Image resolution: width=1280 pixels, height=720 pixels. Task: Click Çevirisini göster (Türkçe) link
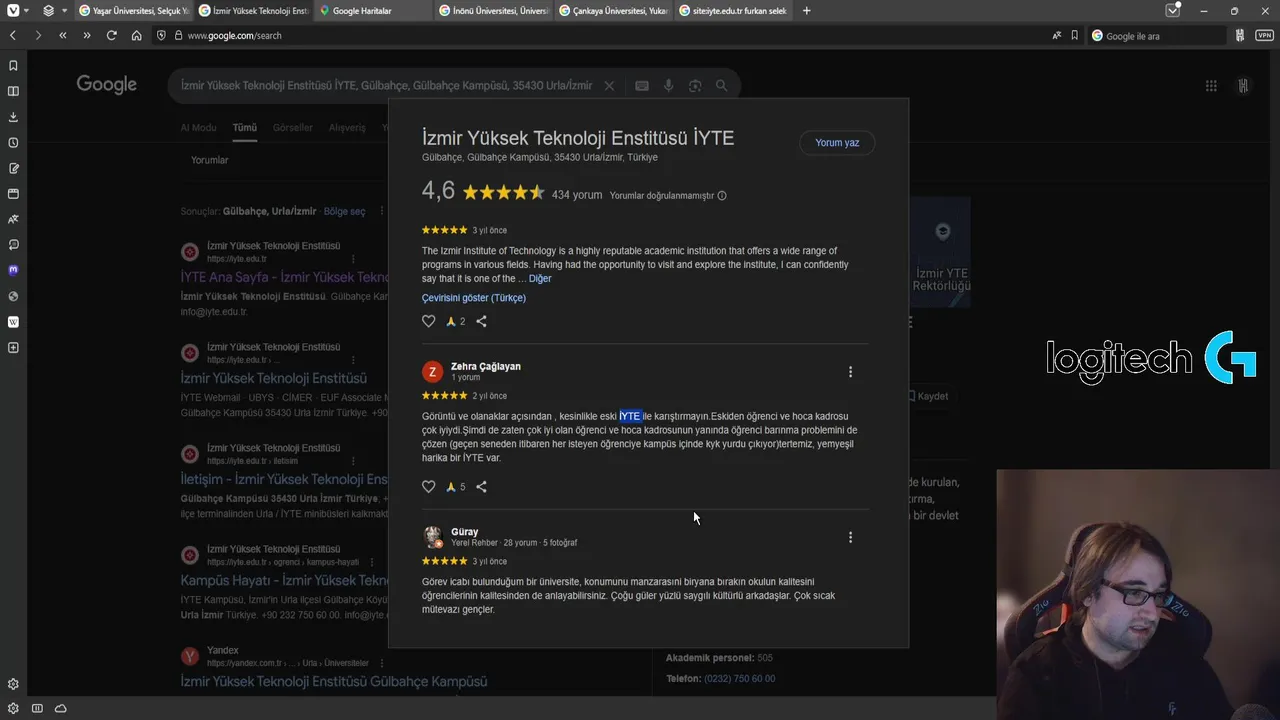474,298
